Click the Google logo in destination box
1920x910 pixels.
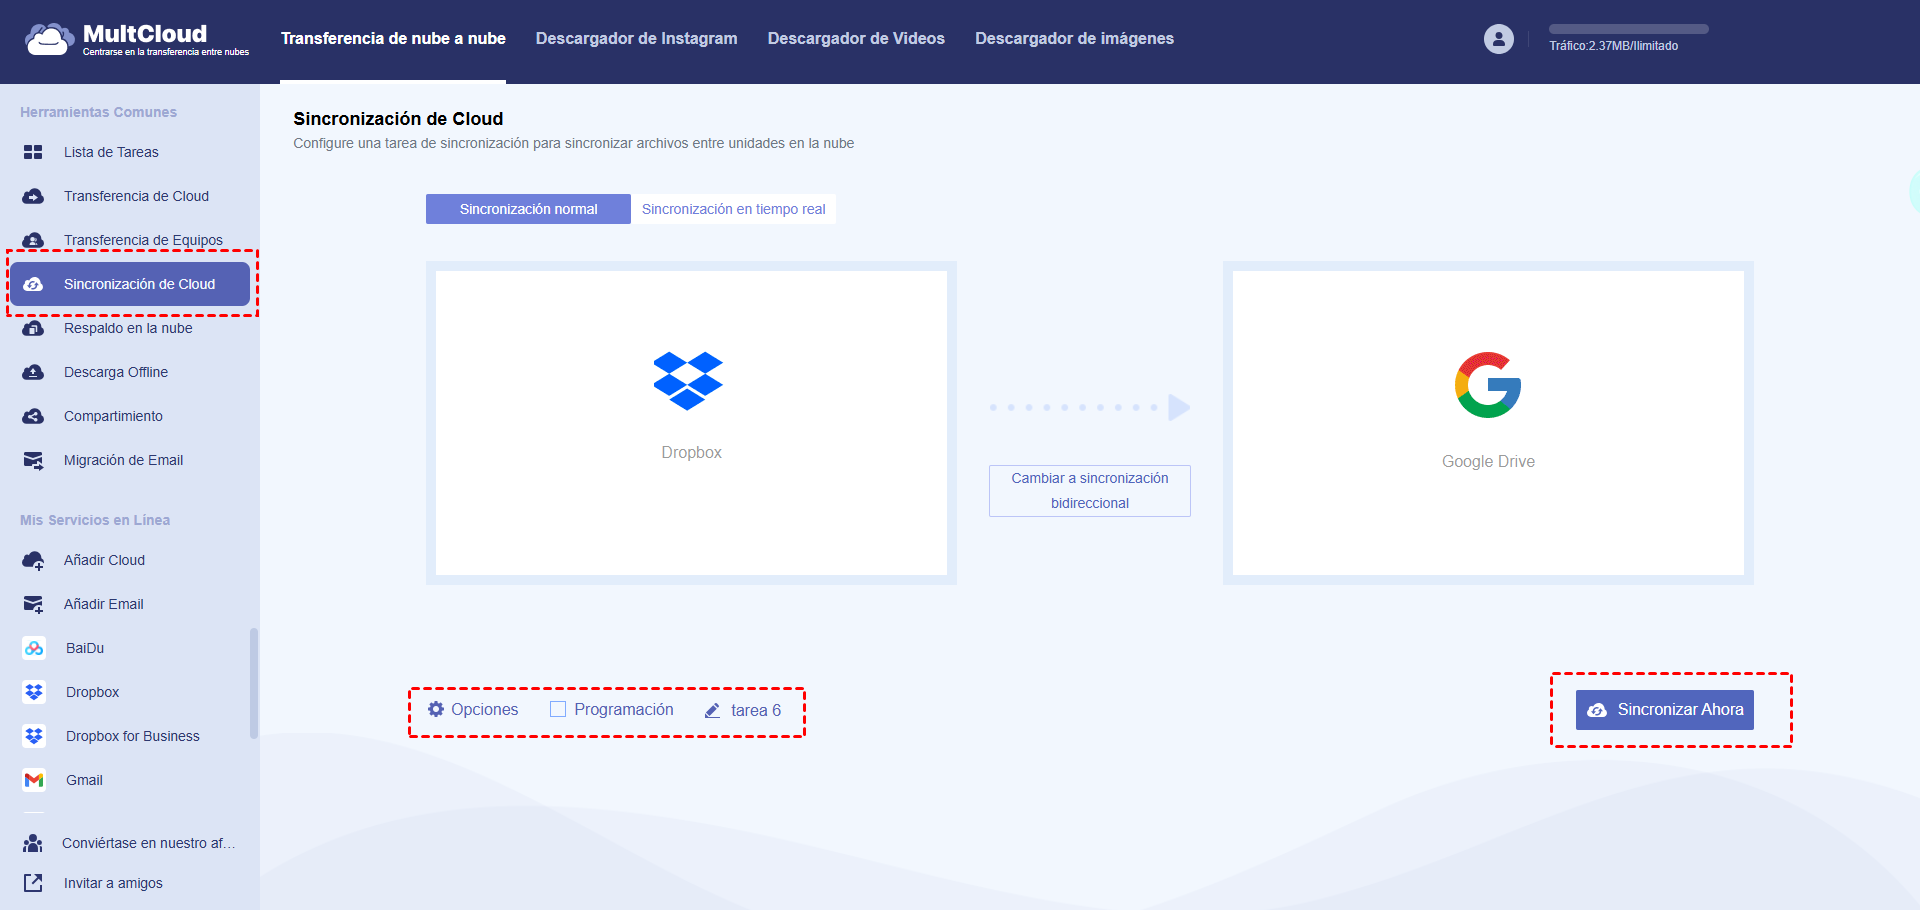coord(1488,385)
